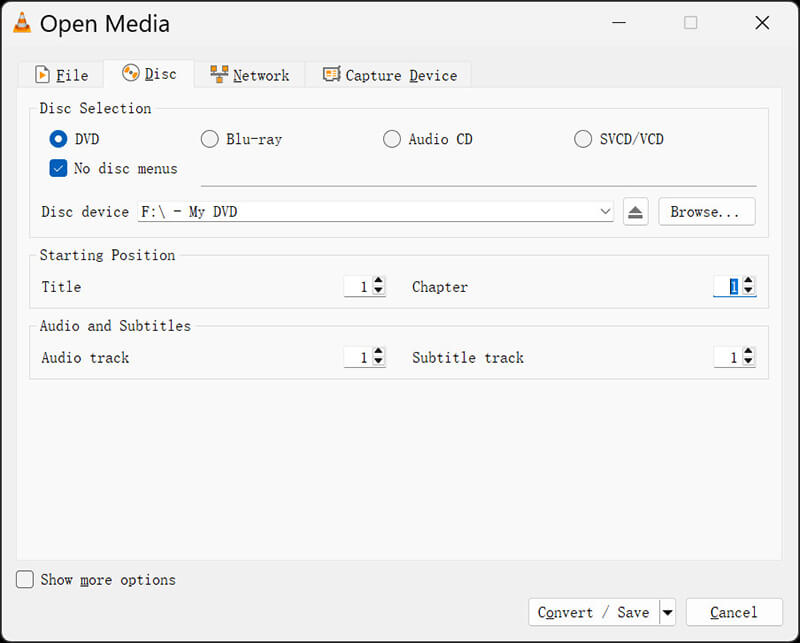This screenshot has width=800, height=643.
Task: Click the media file icon on the File tab
Action: pyautogui.click(x=43, y=74)
